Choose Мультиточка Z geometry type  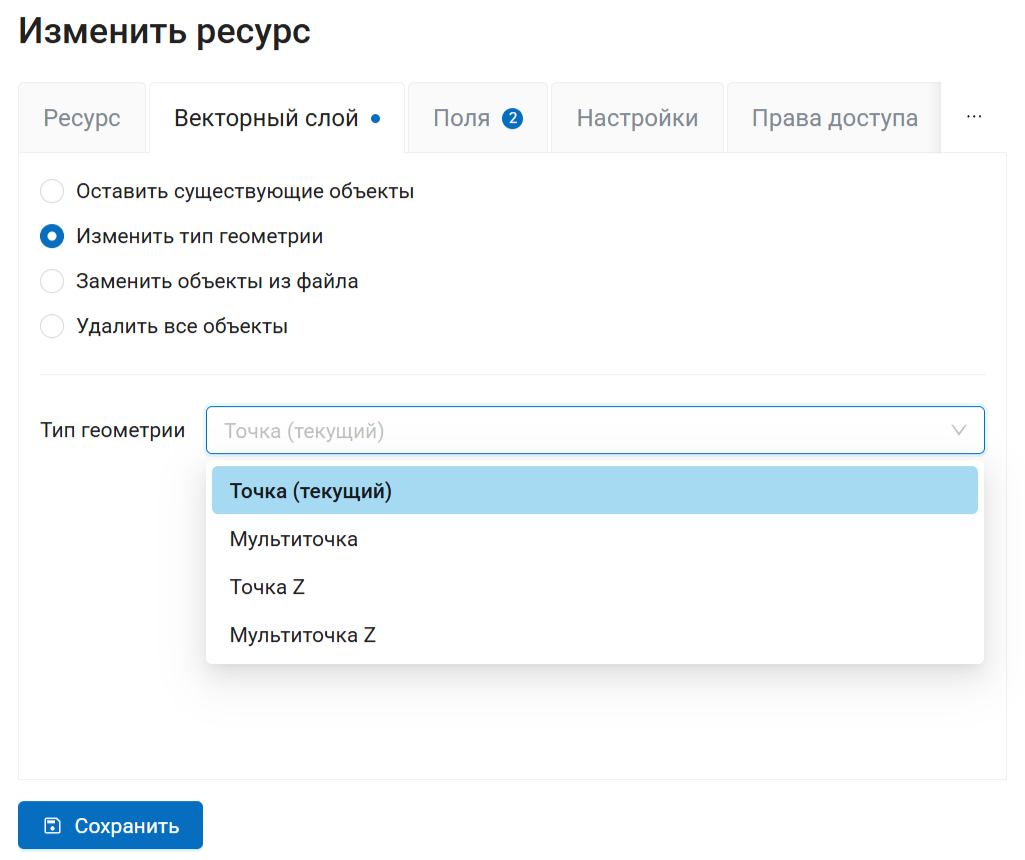(595, 635)
